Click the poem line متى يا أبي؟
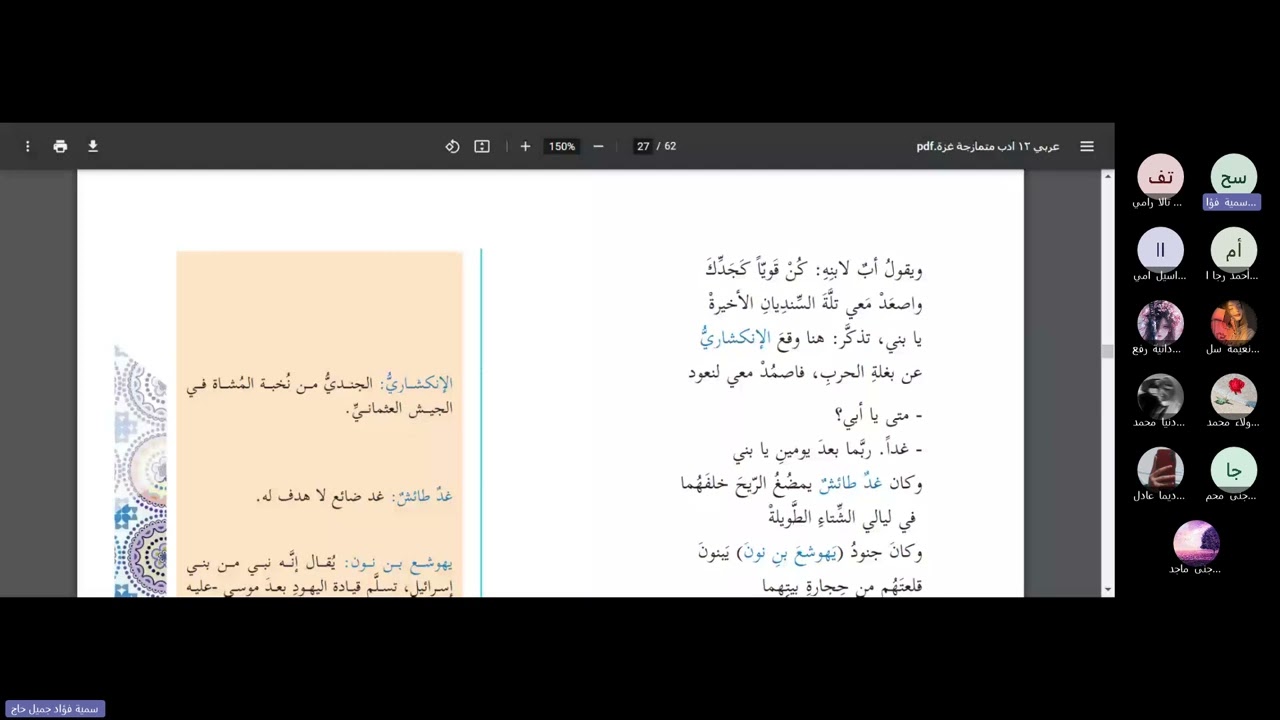Screen dimensions: 1280x720 point(878,415)
